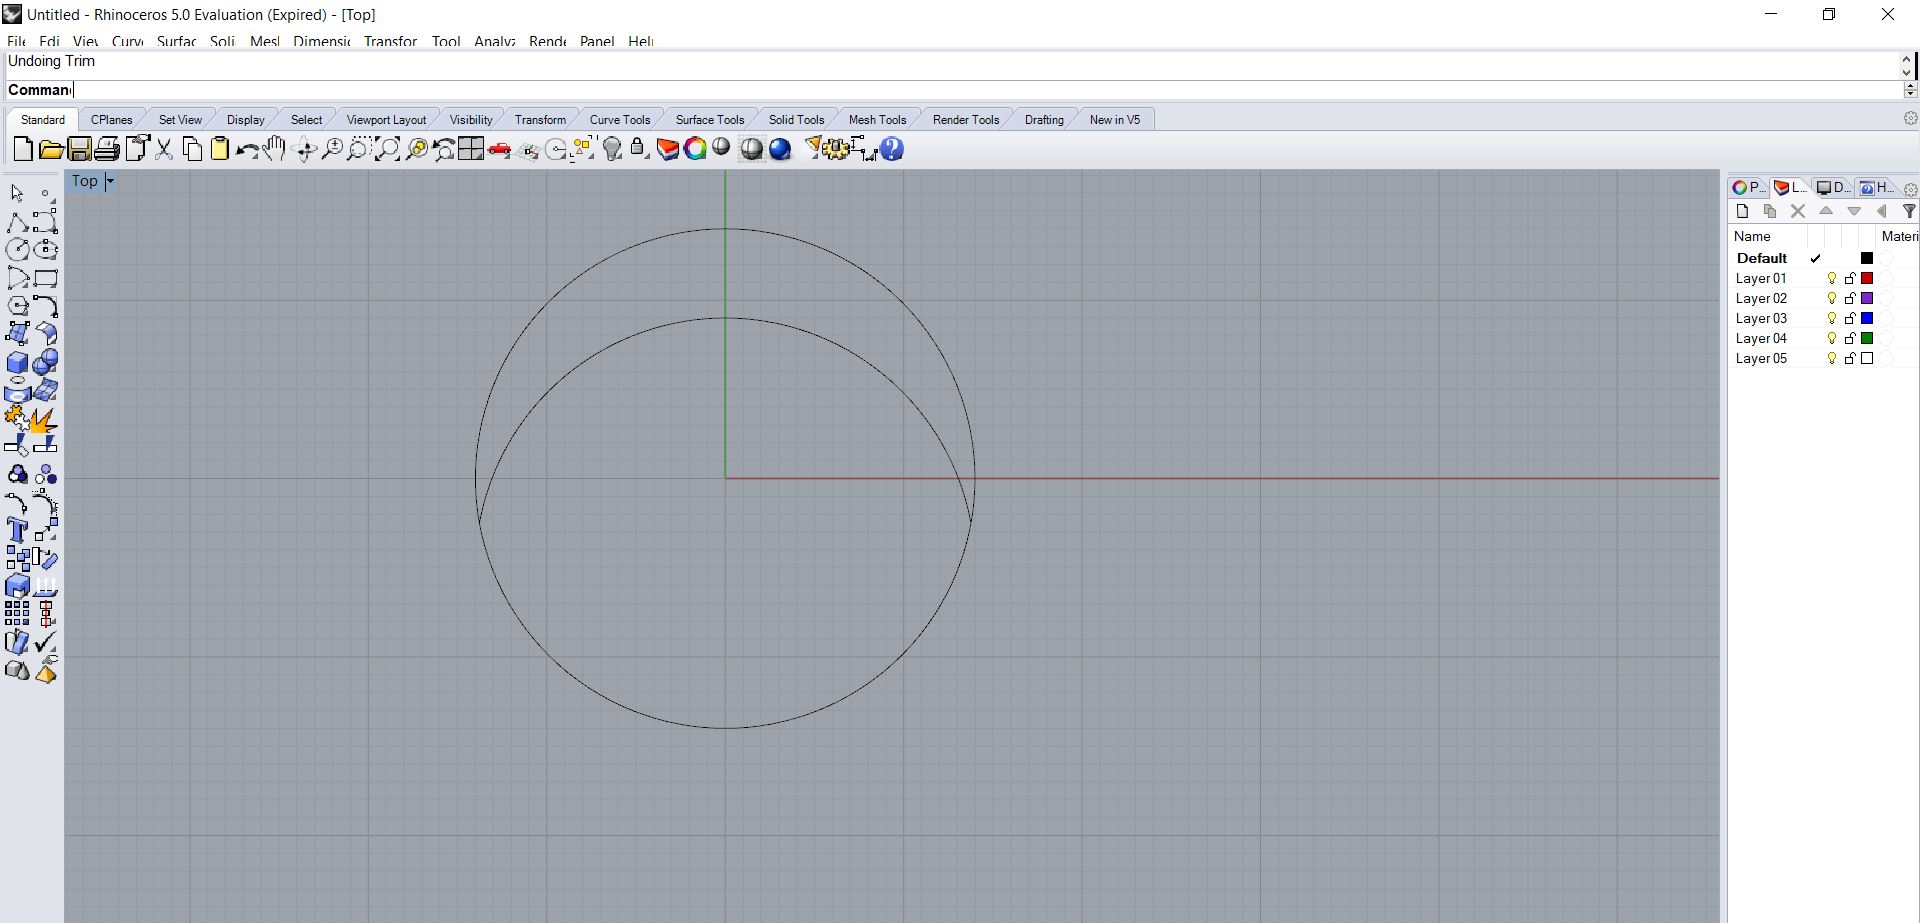Click the padlock Lock objects icon
Image resolution: width=1920 pixels, height=923 pixels.
click(x=638, y=149)
